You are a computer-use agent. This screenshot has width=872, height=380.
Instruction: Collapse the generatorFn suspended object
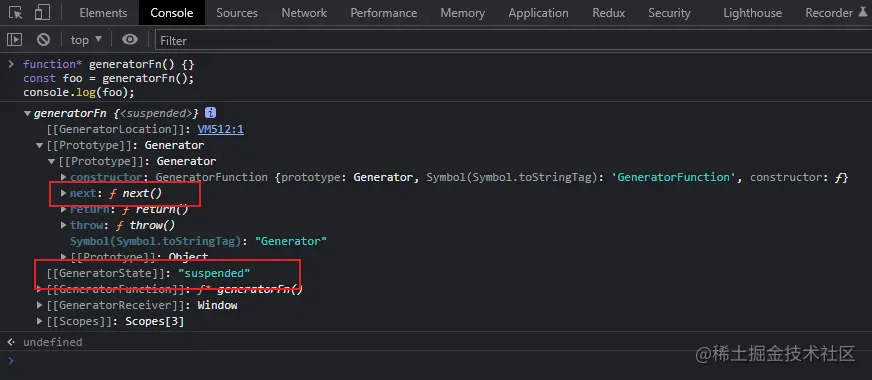(x=27, y=113)
